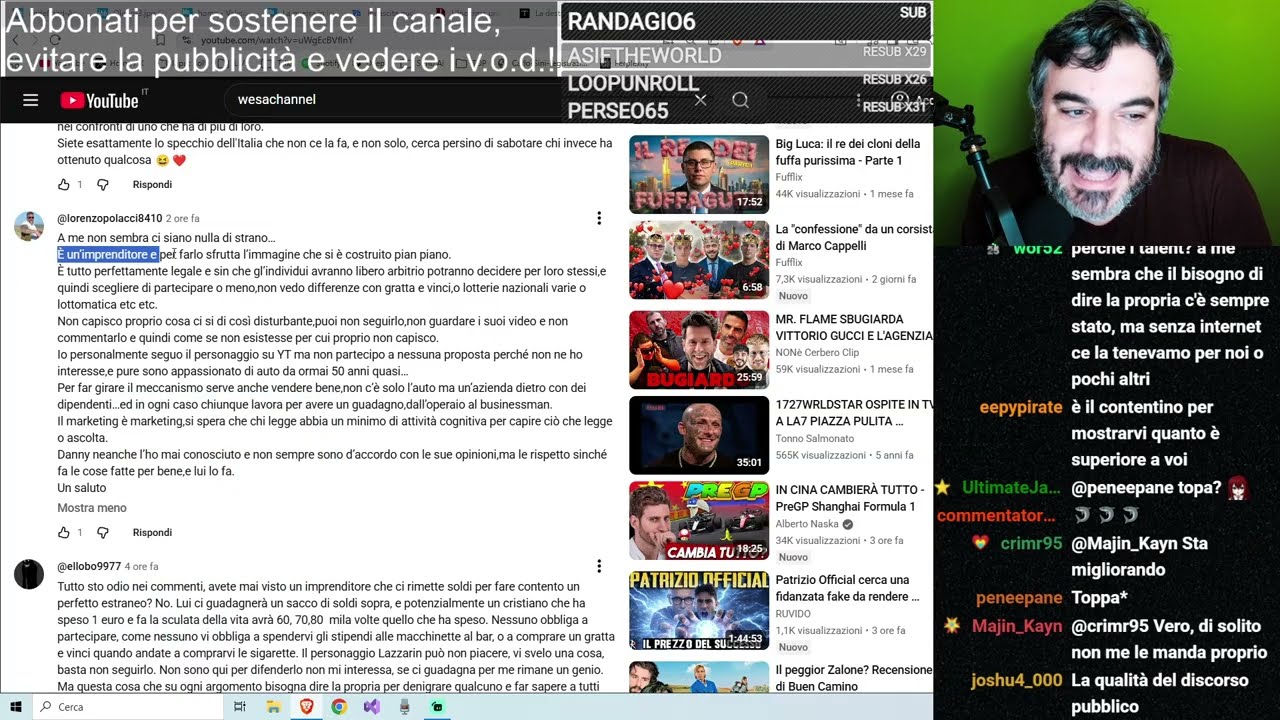This screenshot has width=1280, height=720.
Task: Open the microphone app in the taskbar
Action: click(405, 706)
